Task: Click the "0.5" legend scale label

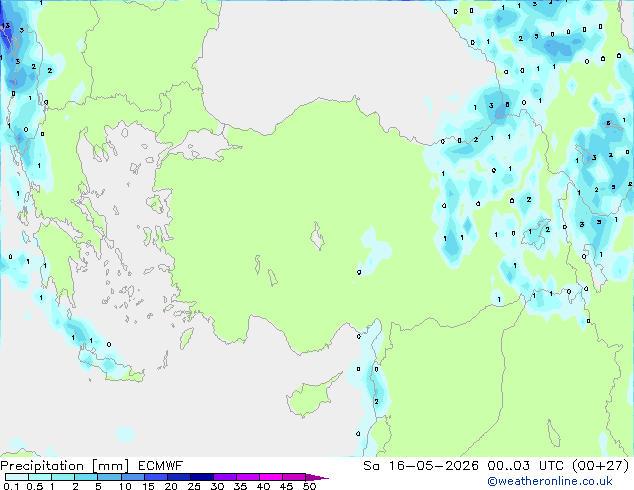Action: click(x=34, y=486)
